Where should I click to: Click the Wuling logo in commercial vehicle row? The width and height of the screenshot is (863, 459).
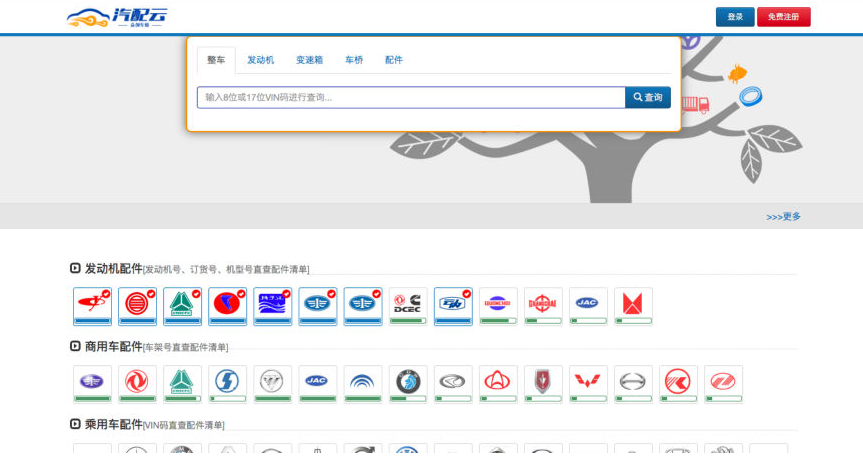coord(588,381)
